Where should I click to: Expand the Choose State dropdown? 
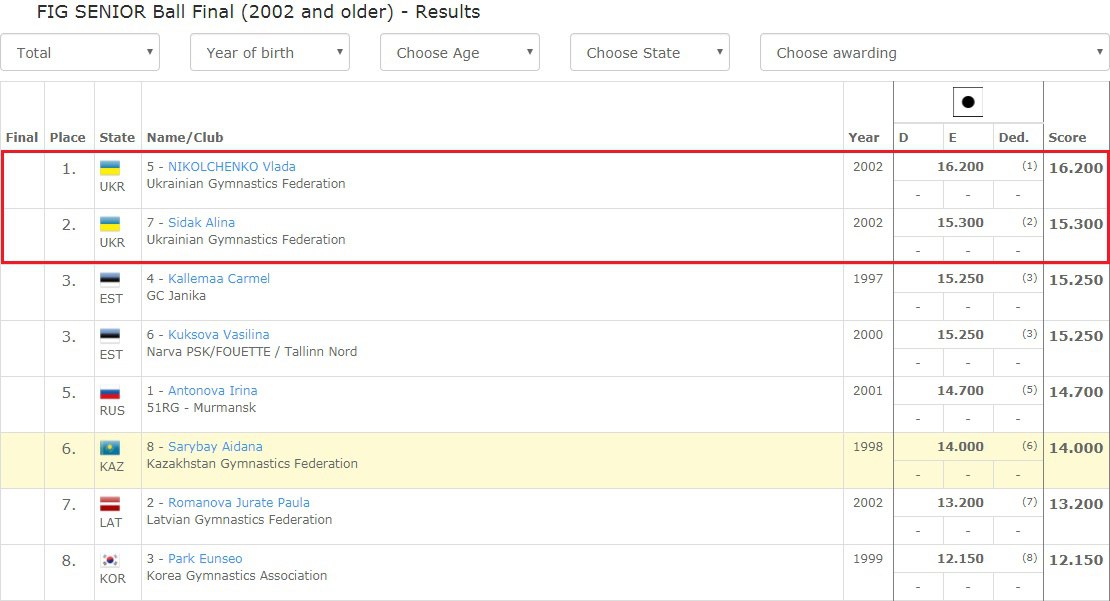pyautogui.click(x=649, y=53)
